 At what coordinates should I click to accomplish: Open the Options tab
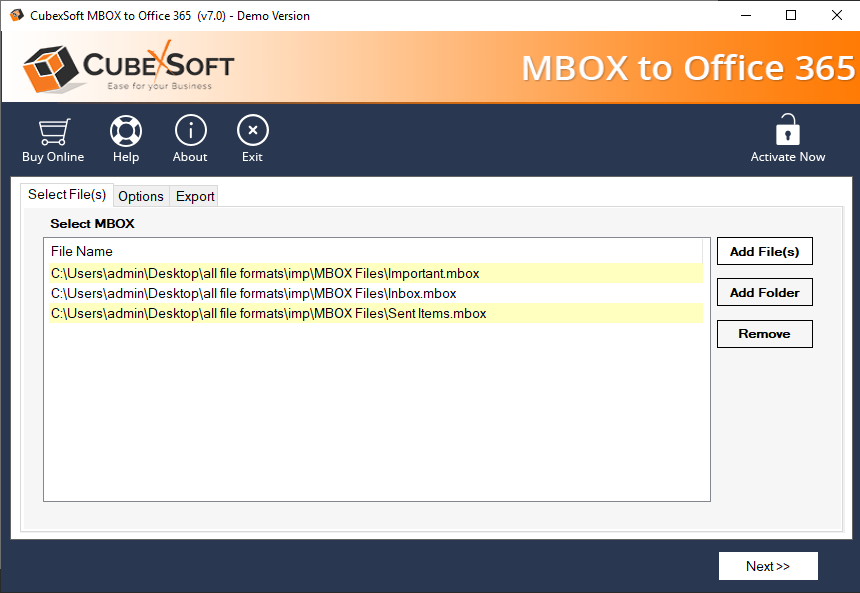click(x=141, y=196)
